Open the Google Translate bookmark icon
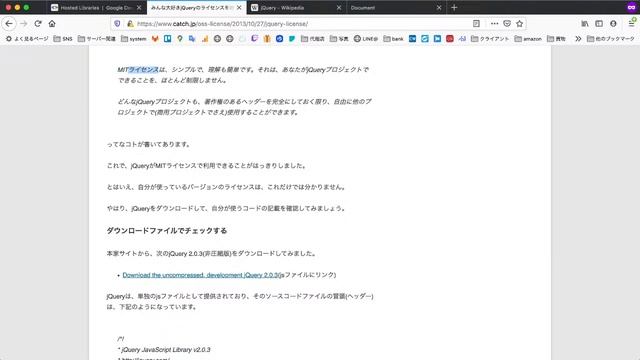 click(x=192, y=39)
